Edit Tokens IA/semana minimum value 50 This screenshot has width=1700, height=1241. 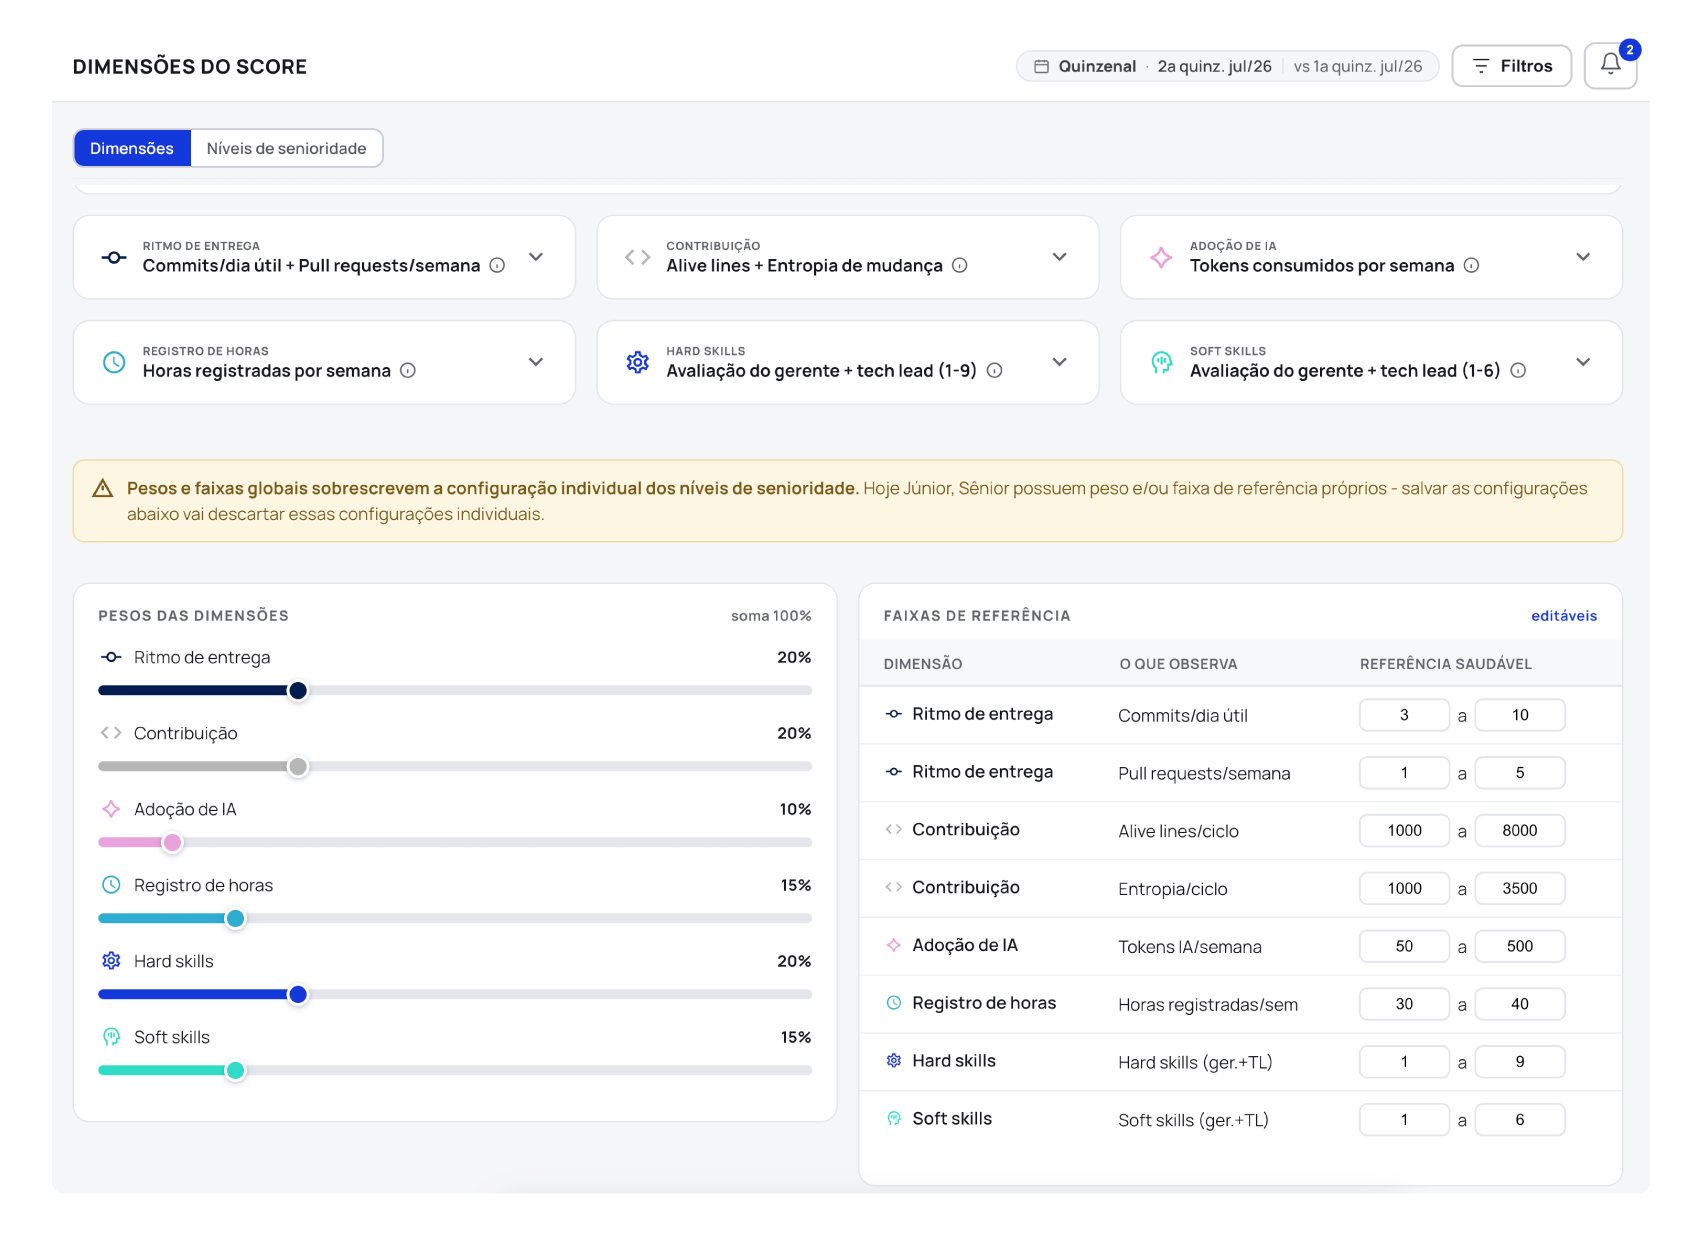(x=1404, y=947)
